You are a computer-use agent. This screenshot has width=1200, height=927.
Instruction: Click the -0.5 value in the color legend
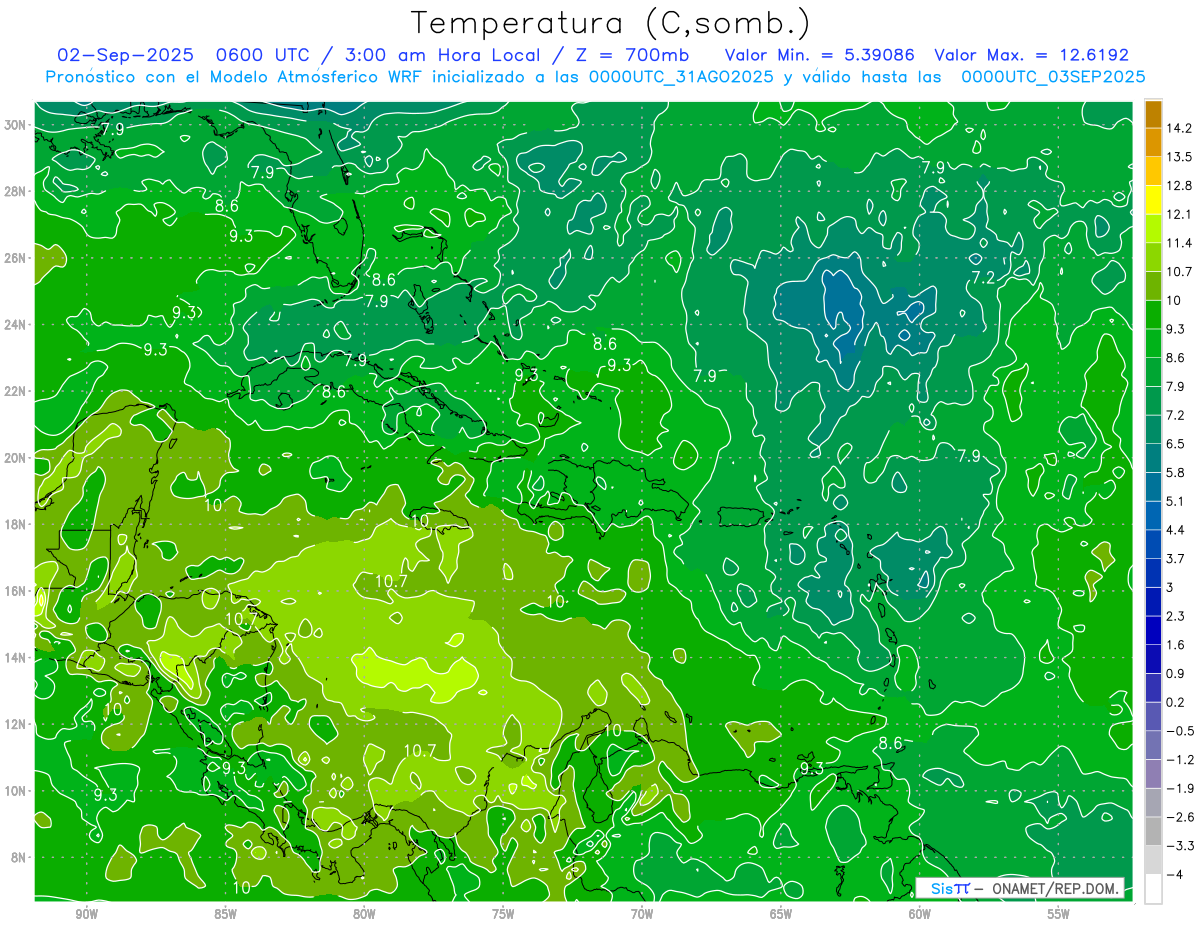coord(1180,731)
